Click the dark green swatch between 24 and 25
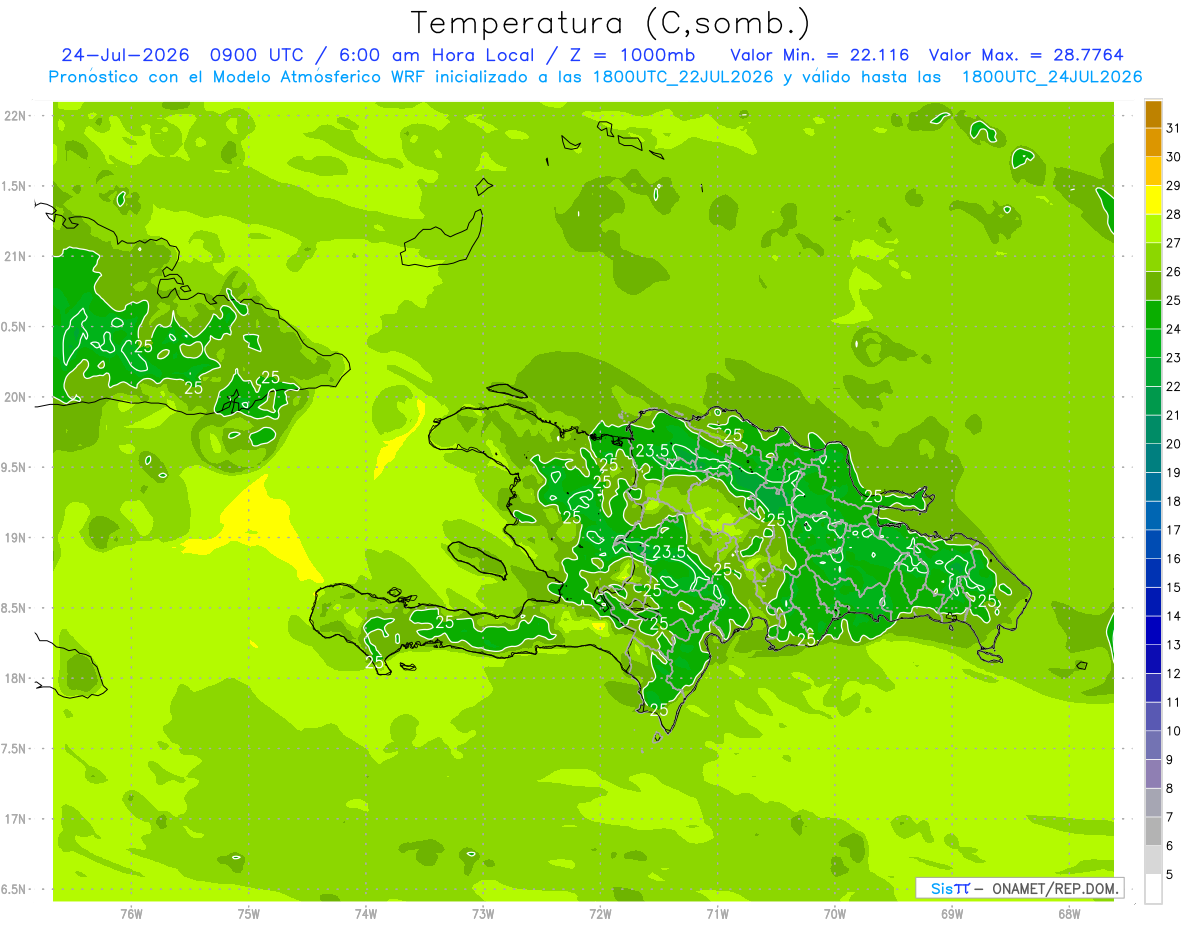This screenshot has width=1200, height=927. (1153, 315)
